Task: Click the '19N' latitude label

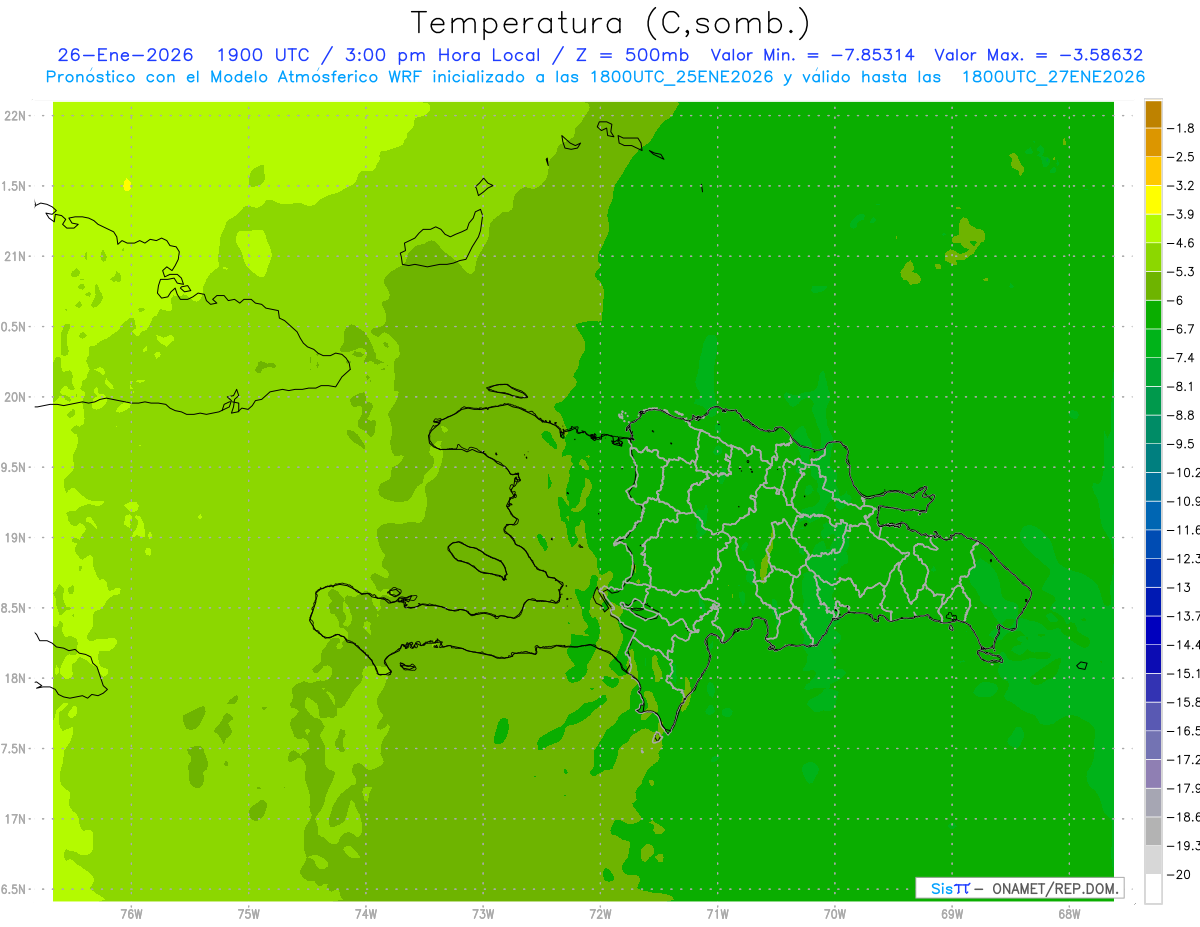Action: click(15, 538)
